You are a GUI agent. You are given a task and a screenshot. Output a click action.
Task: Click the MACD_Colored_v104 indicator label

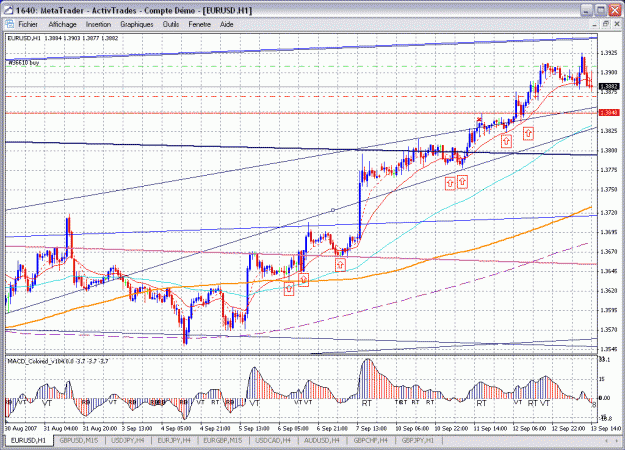click(58, 361)
